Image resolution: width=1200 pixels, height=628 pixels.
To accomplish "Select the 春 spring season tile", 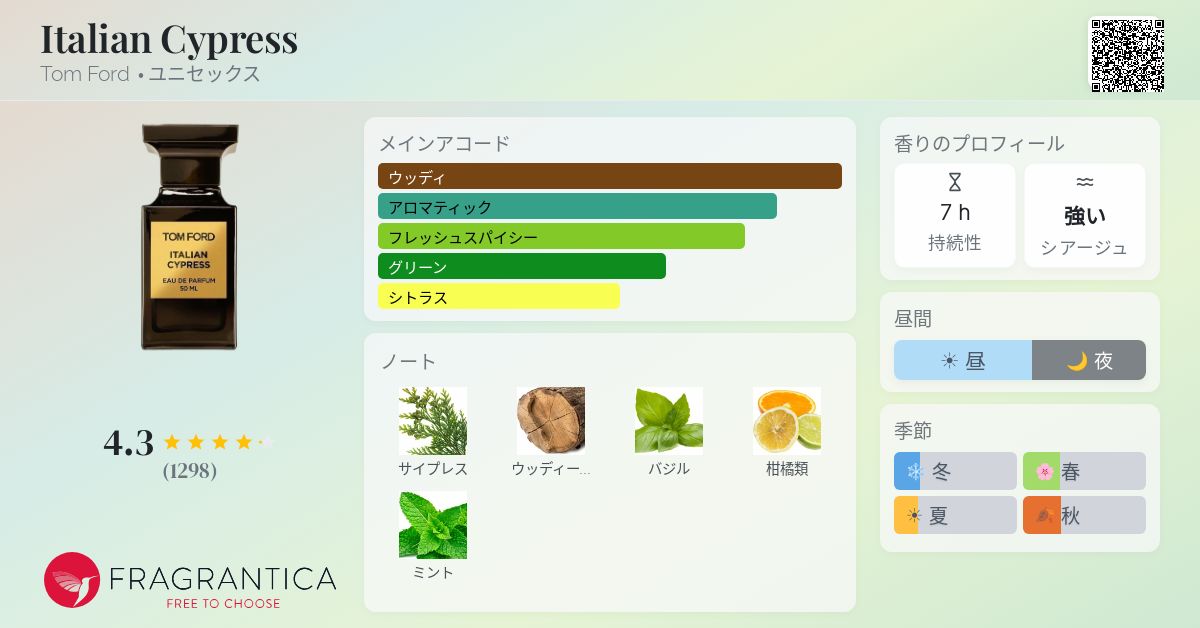I will tap(1084, 471).
